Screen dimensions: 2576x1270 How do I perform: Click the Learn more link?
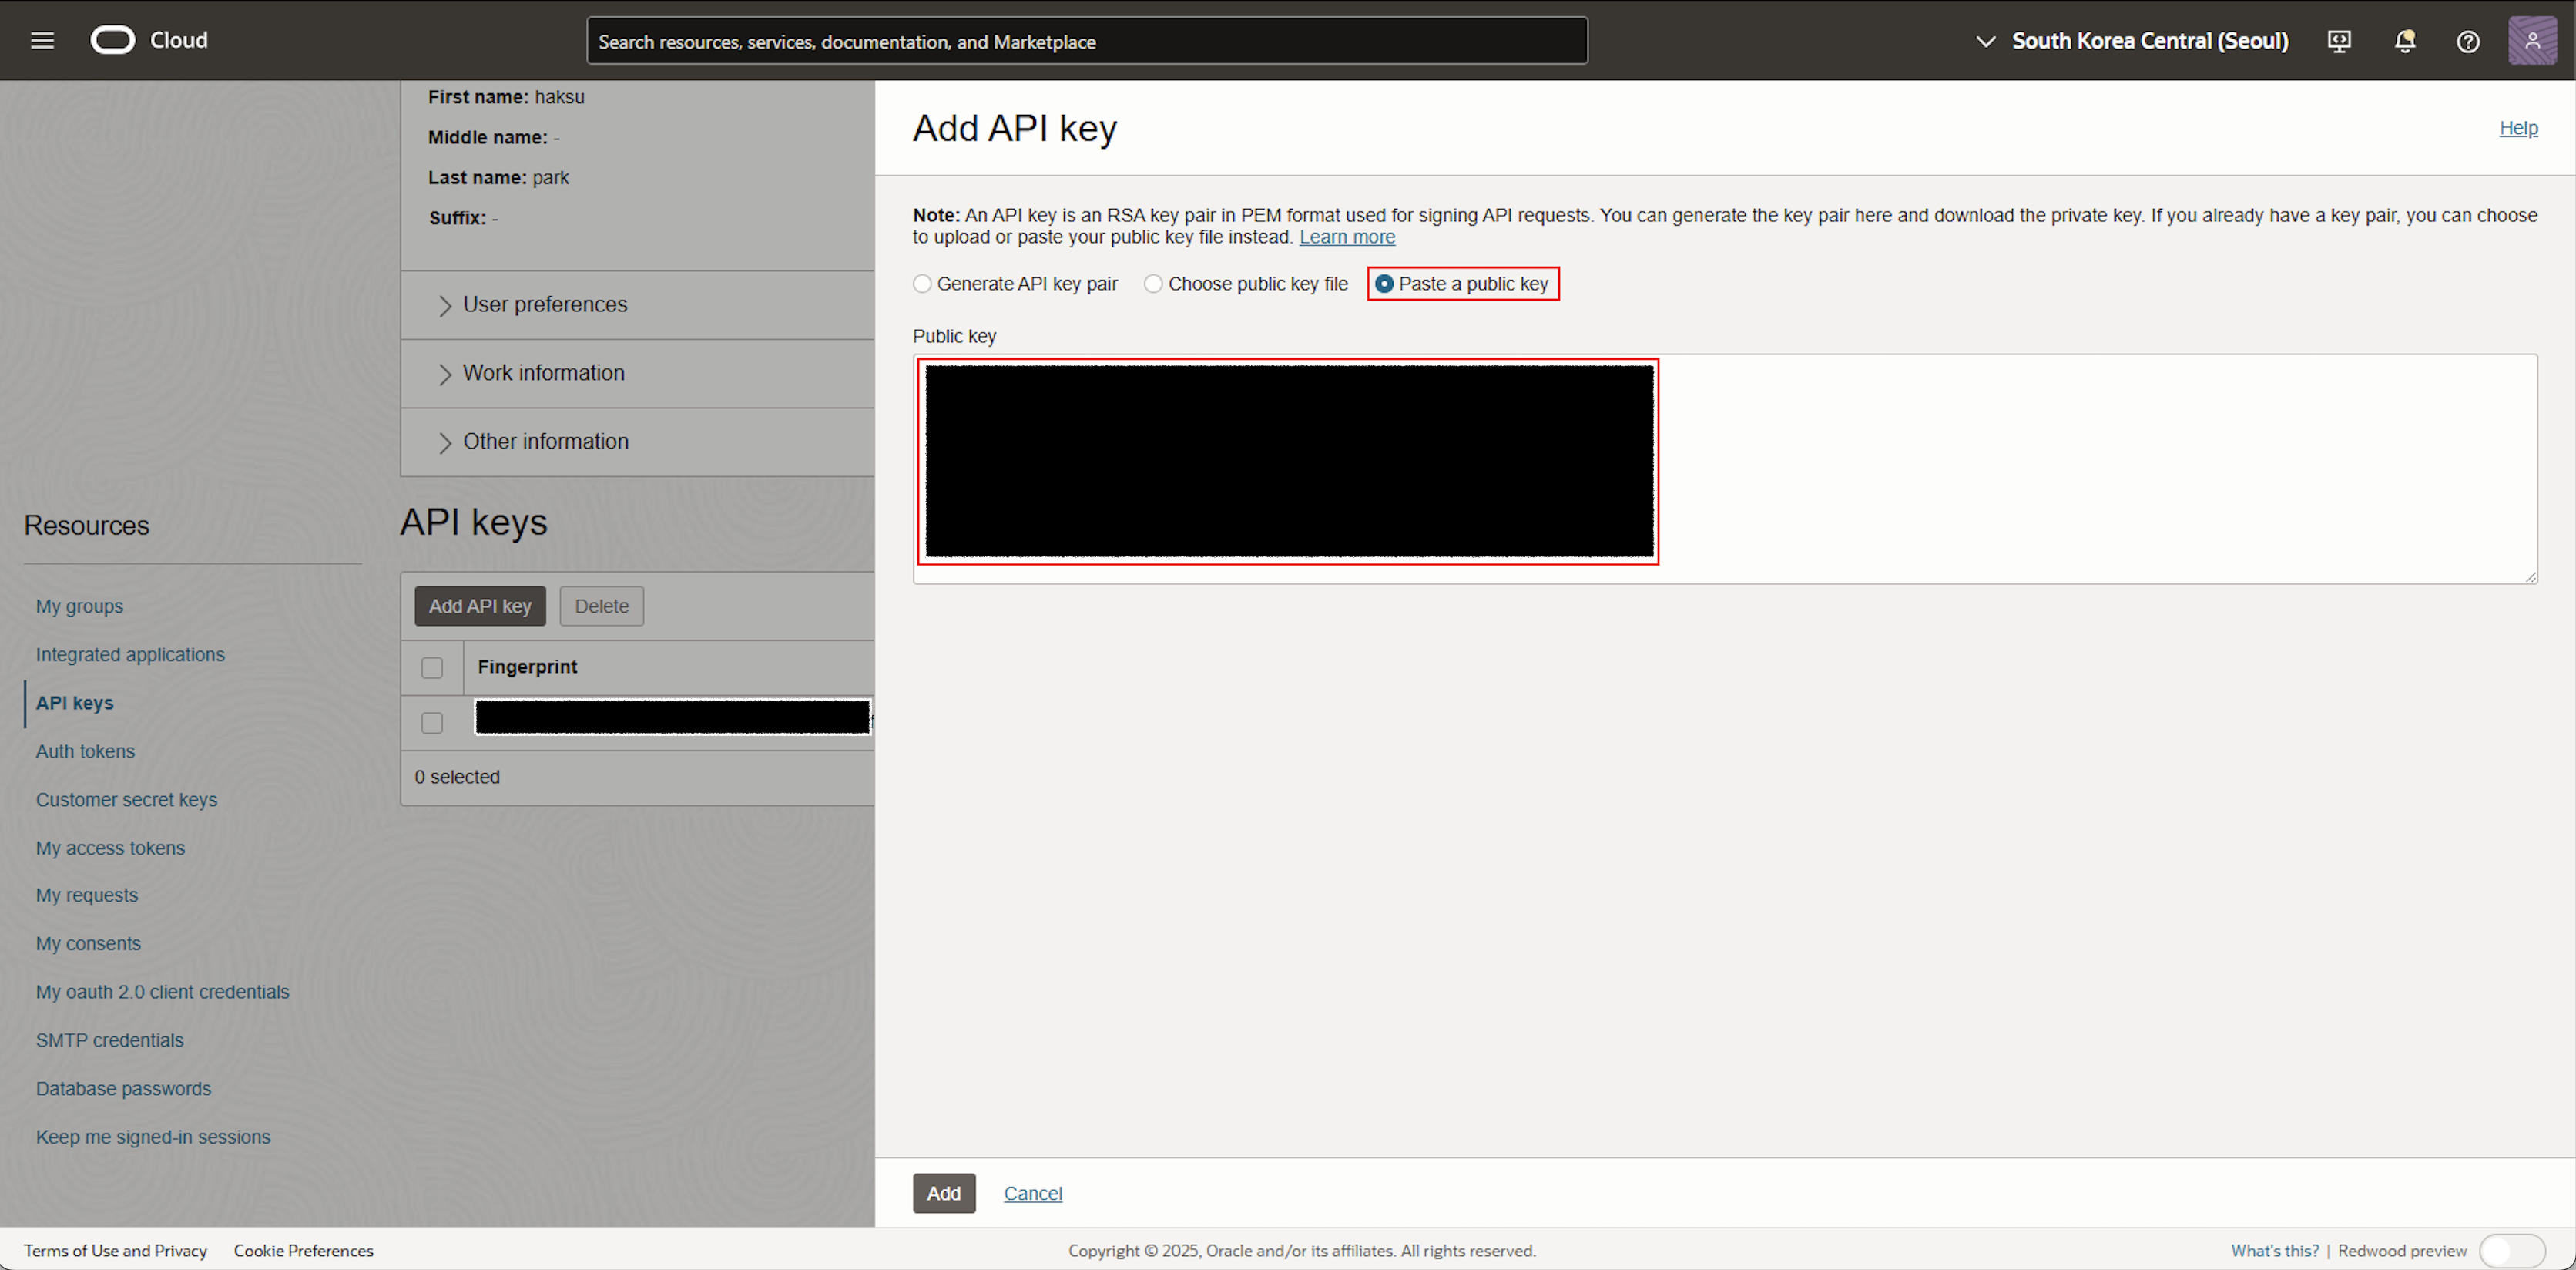[x=1346, y=237]
